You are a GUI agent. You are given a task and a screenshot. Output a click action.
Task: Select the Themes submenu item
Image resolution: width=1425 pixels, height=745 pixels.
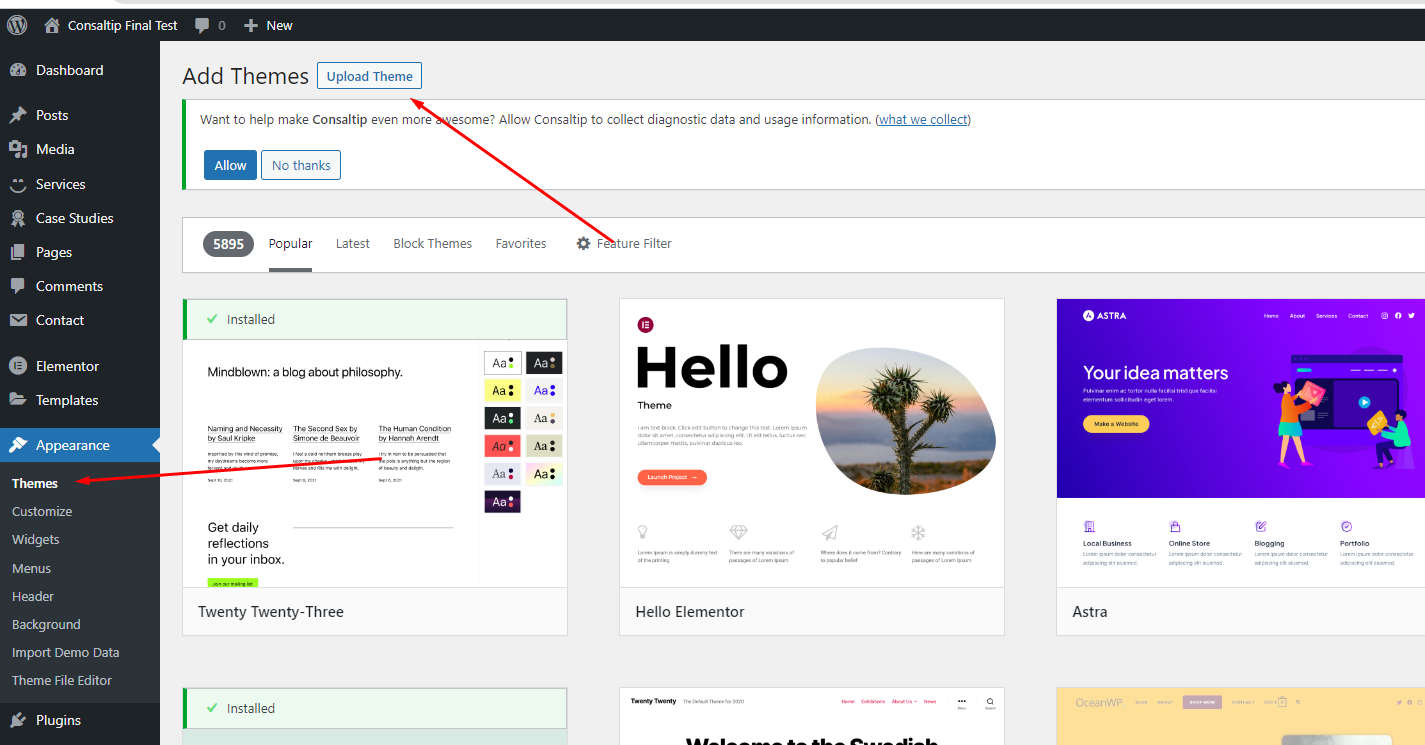[x=35, y=483]
